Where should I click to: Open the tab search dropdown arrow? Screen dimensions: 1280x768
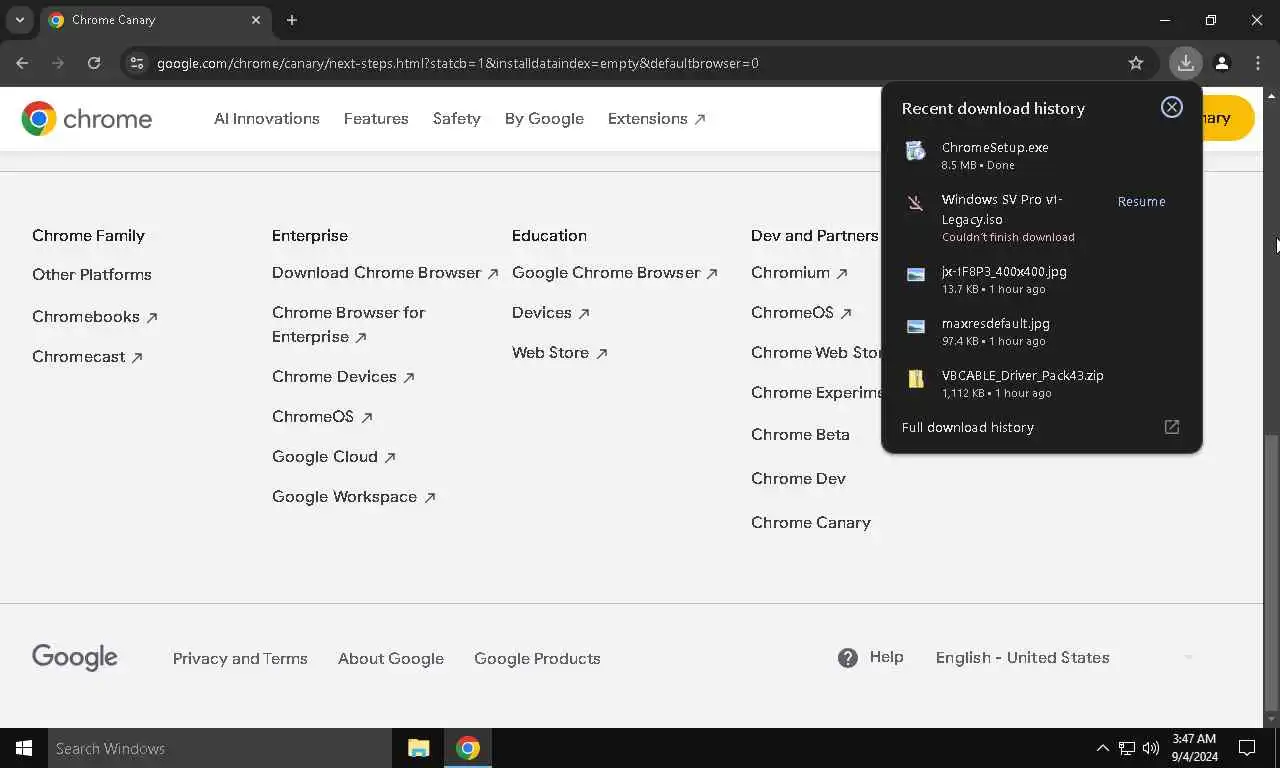(x=19, y=20)
